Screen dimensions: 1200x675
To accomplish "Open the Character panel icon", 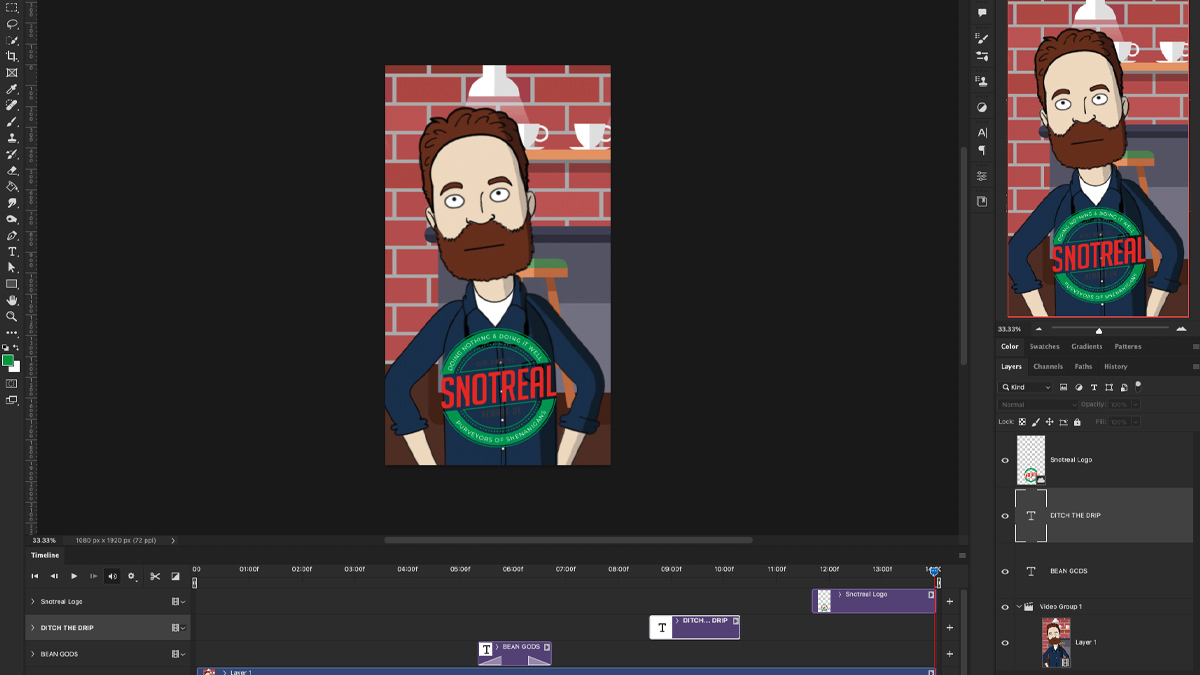I will pos(982,132).
